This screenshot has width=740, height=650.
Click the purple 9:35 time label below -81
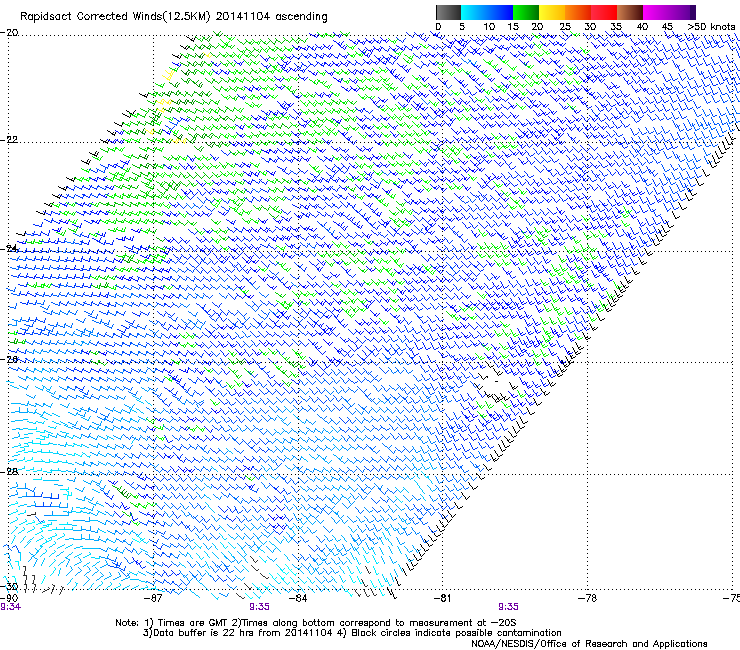(x=508, y=607)
